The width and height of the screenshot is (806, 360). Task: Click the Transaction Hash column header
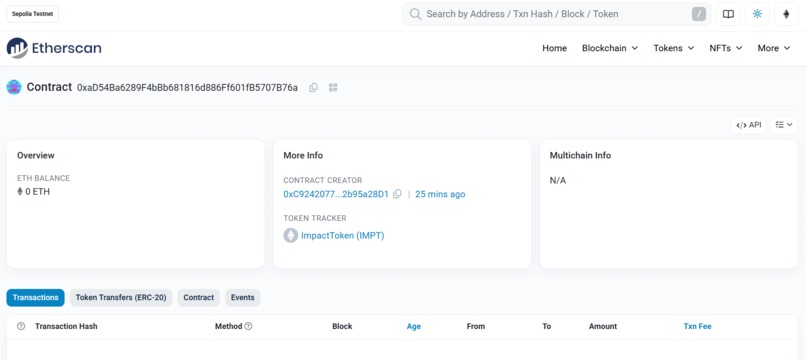pyautogui.click(x=66, y=326)
